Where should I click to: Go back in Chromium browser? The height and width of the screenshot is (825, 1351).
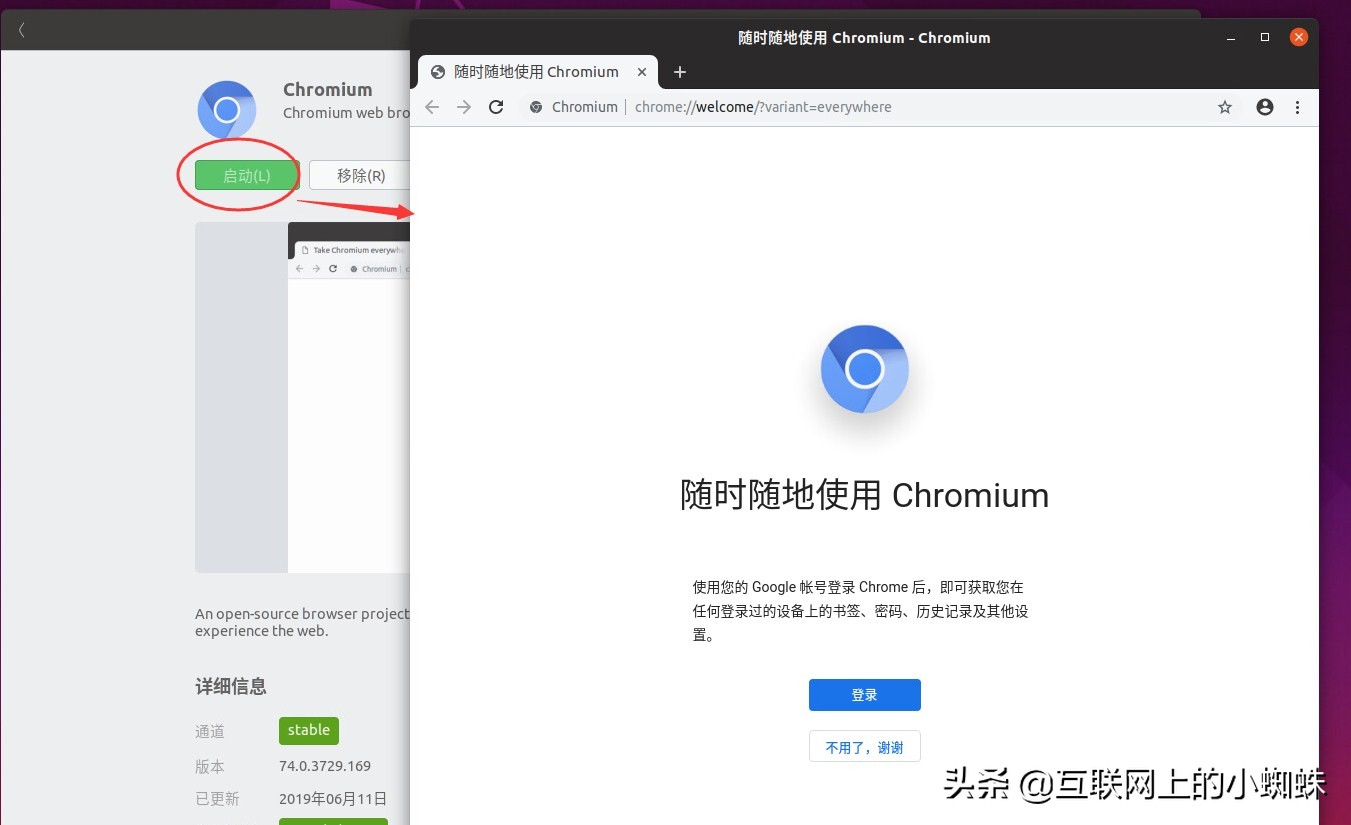[x=432, y=107]
